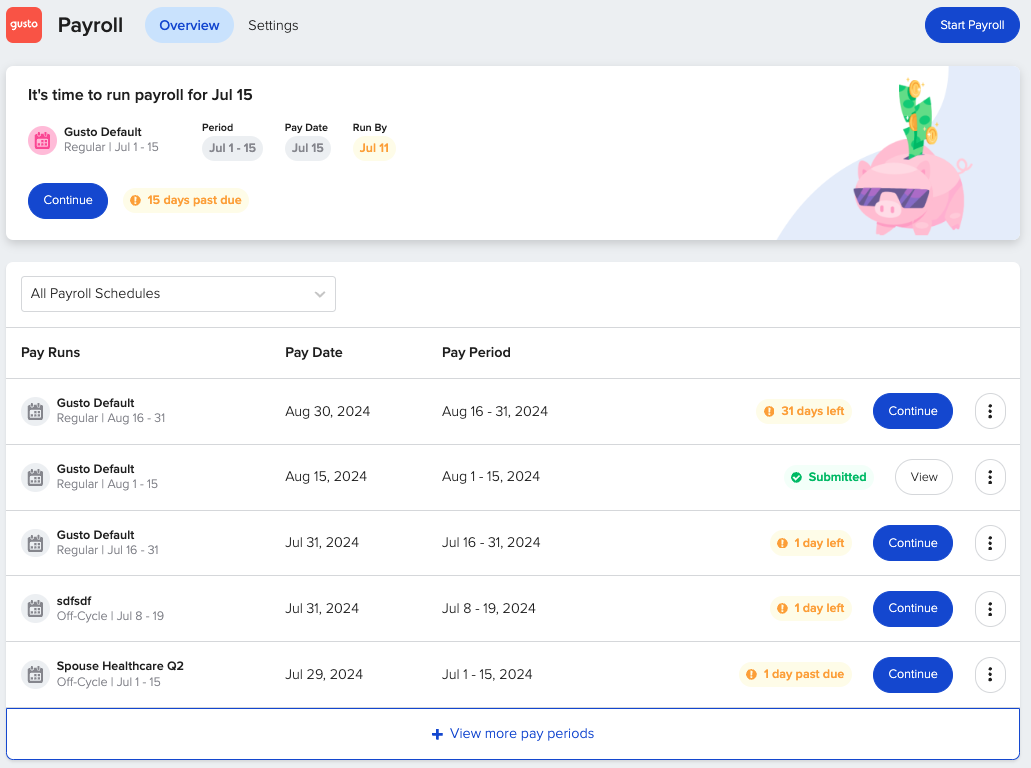Select the Overview tab
Screen dimensions: 1031x768
click(189, 25)
